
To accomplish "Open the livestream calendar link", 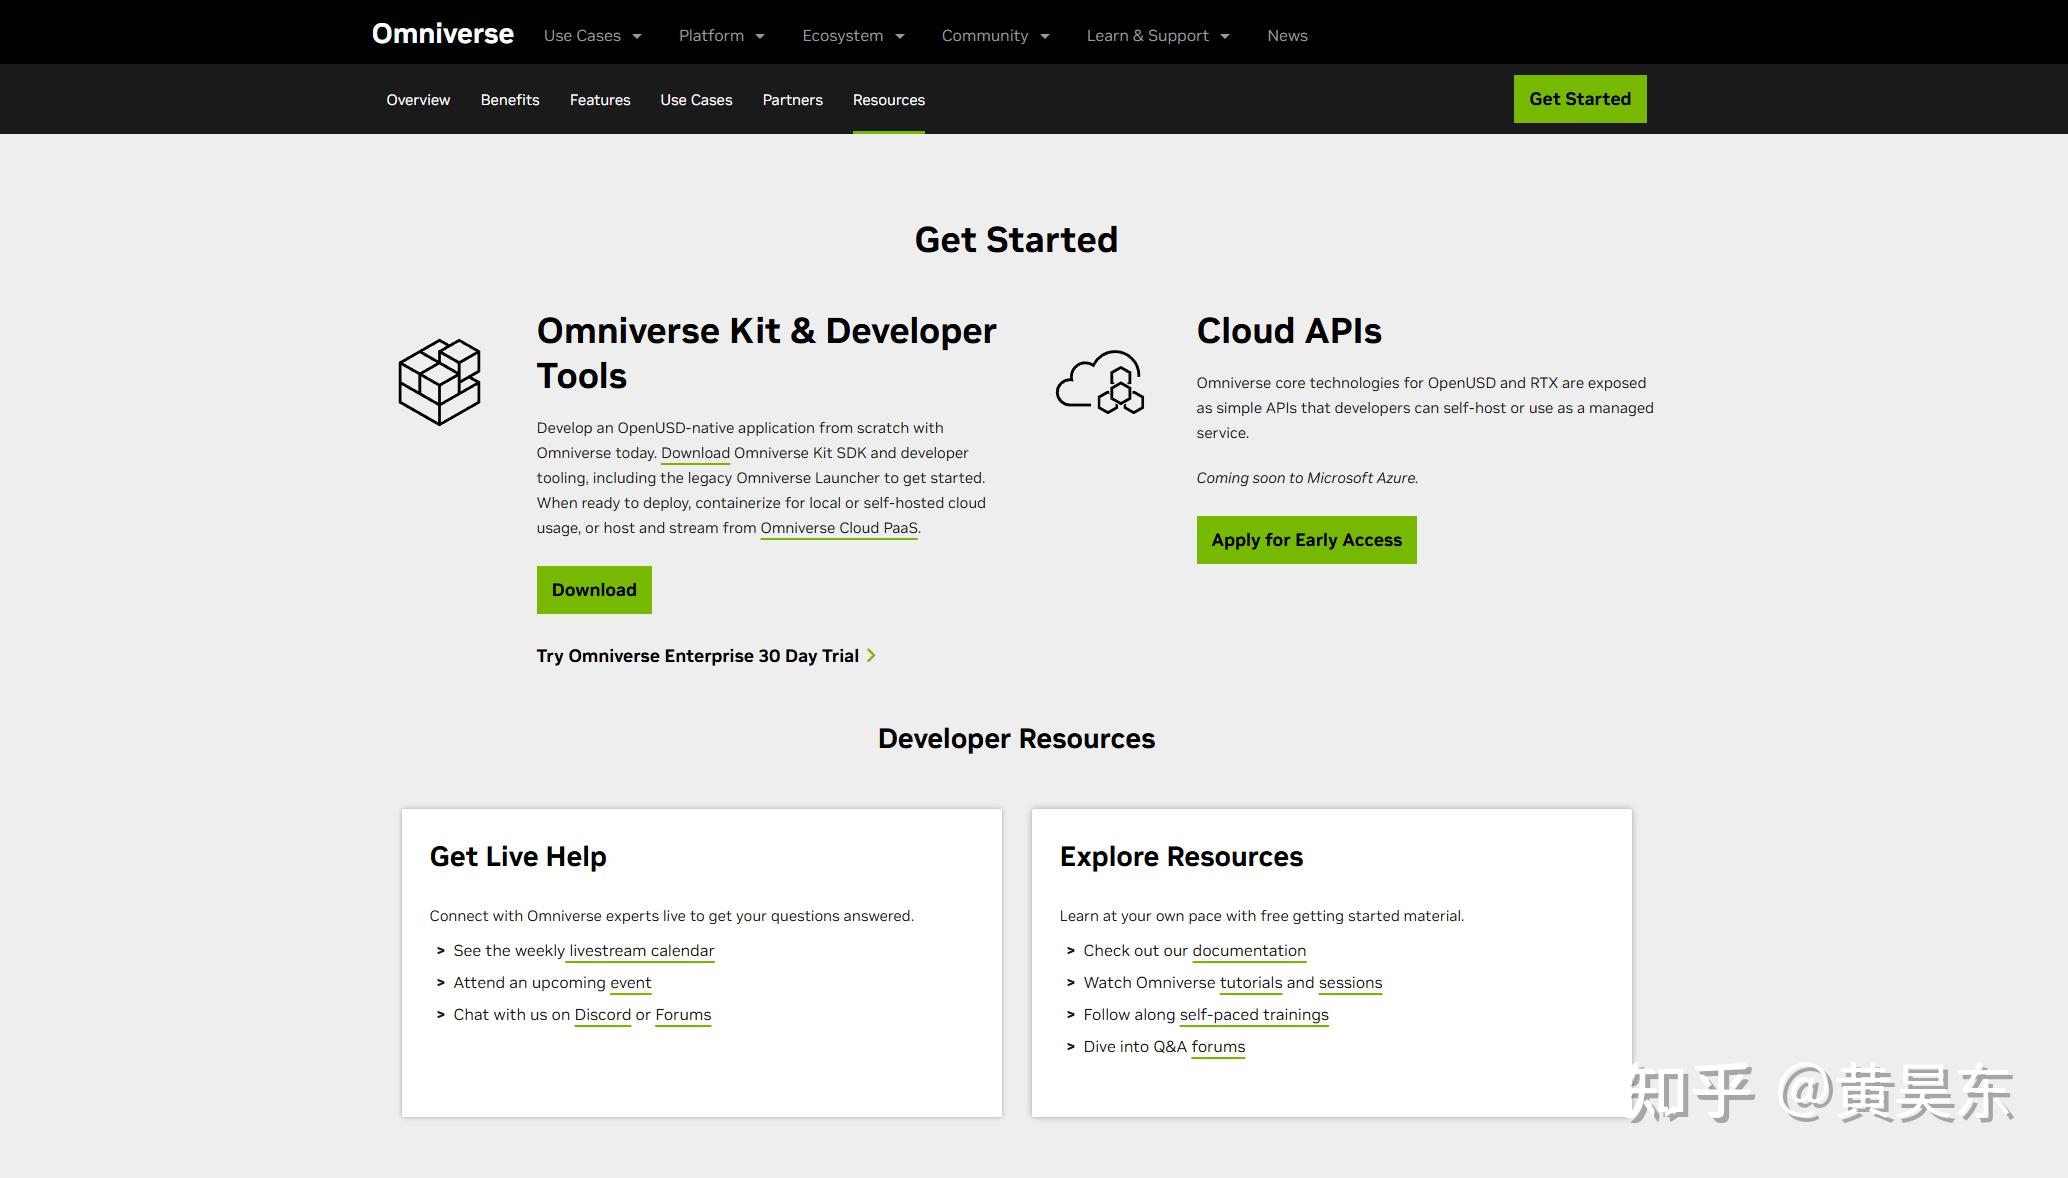I will [x=641, y=951].
